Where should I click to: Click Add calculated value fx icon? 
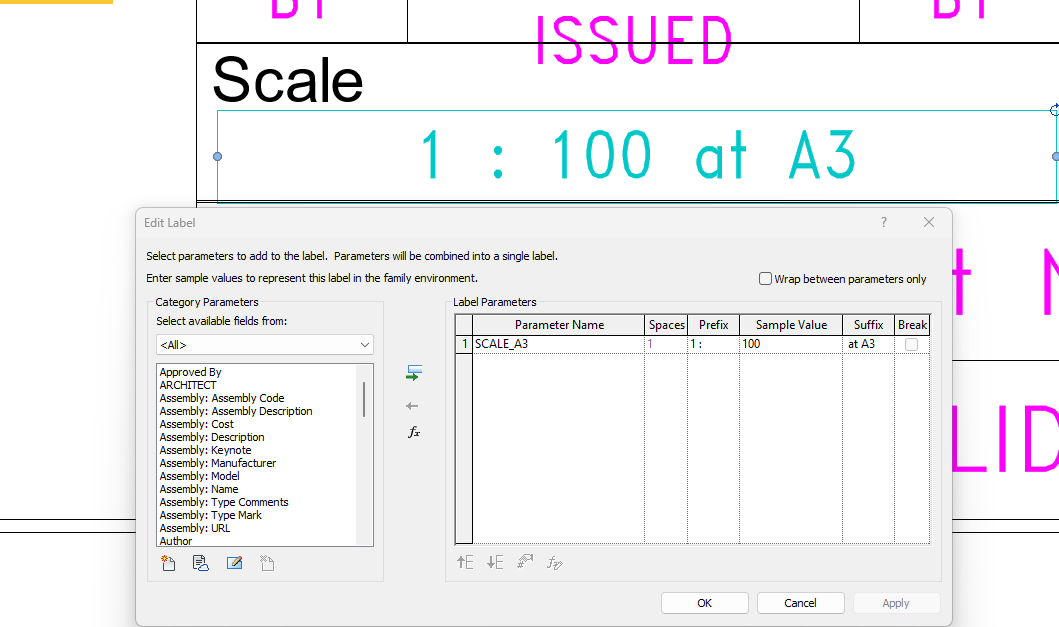coord(414,432)
